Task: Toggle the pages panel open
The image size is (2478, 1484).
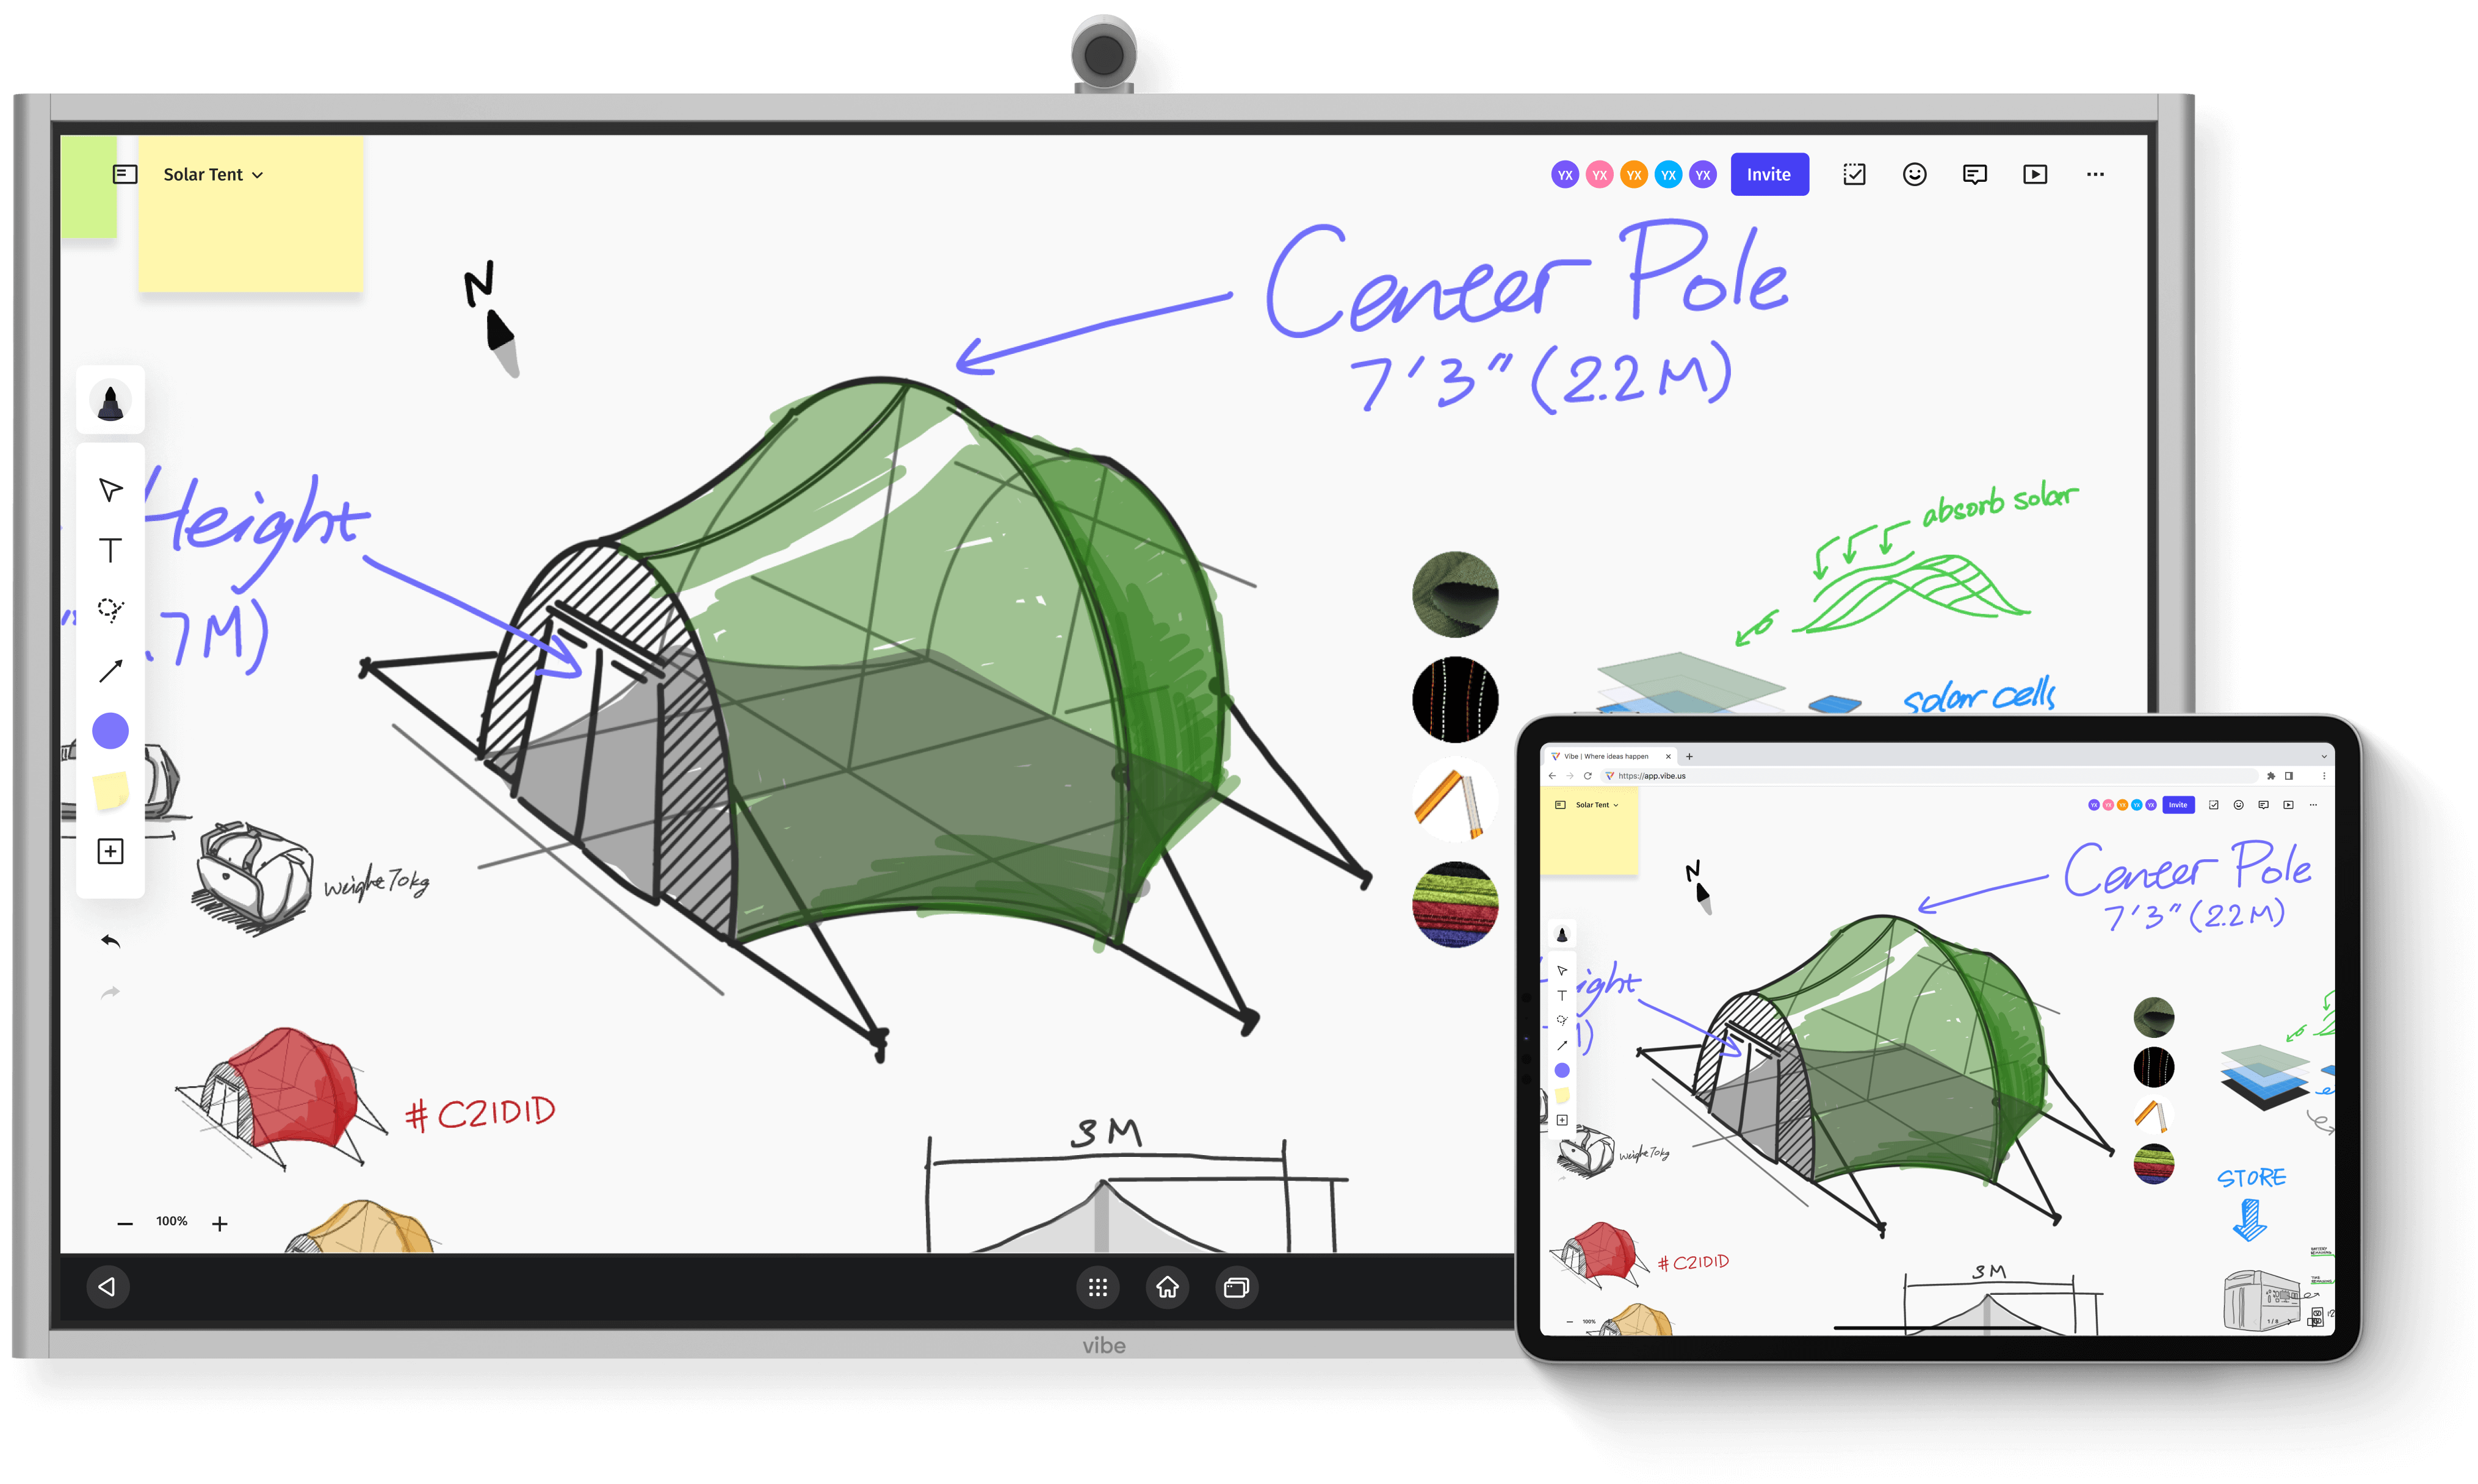Action: click(124, 174)
